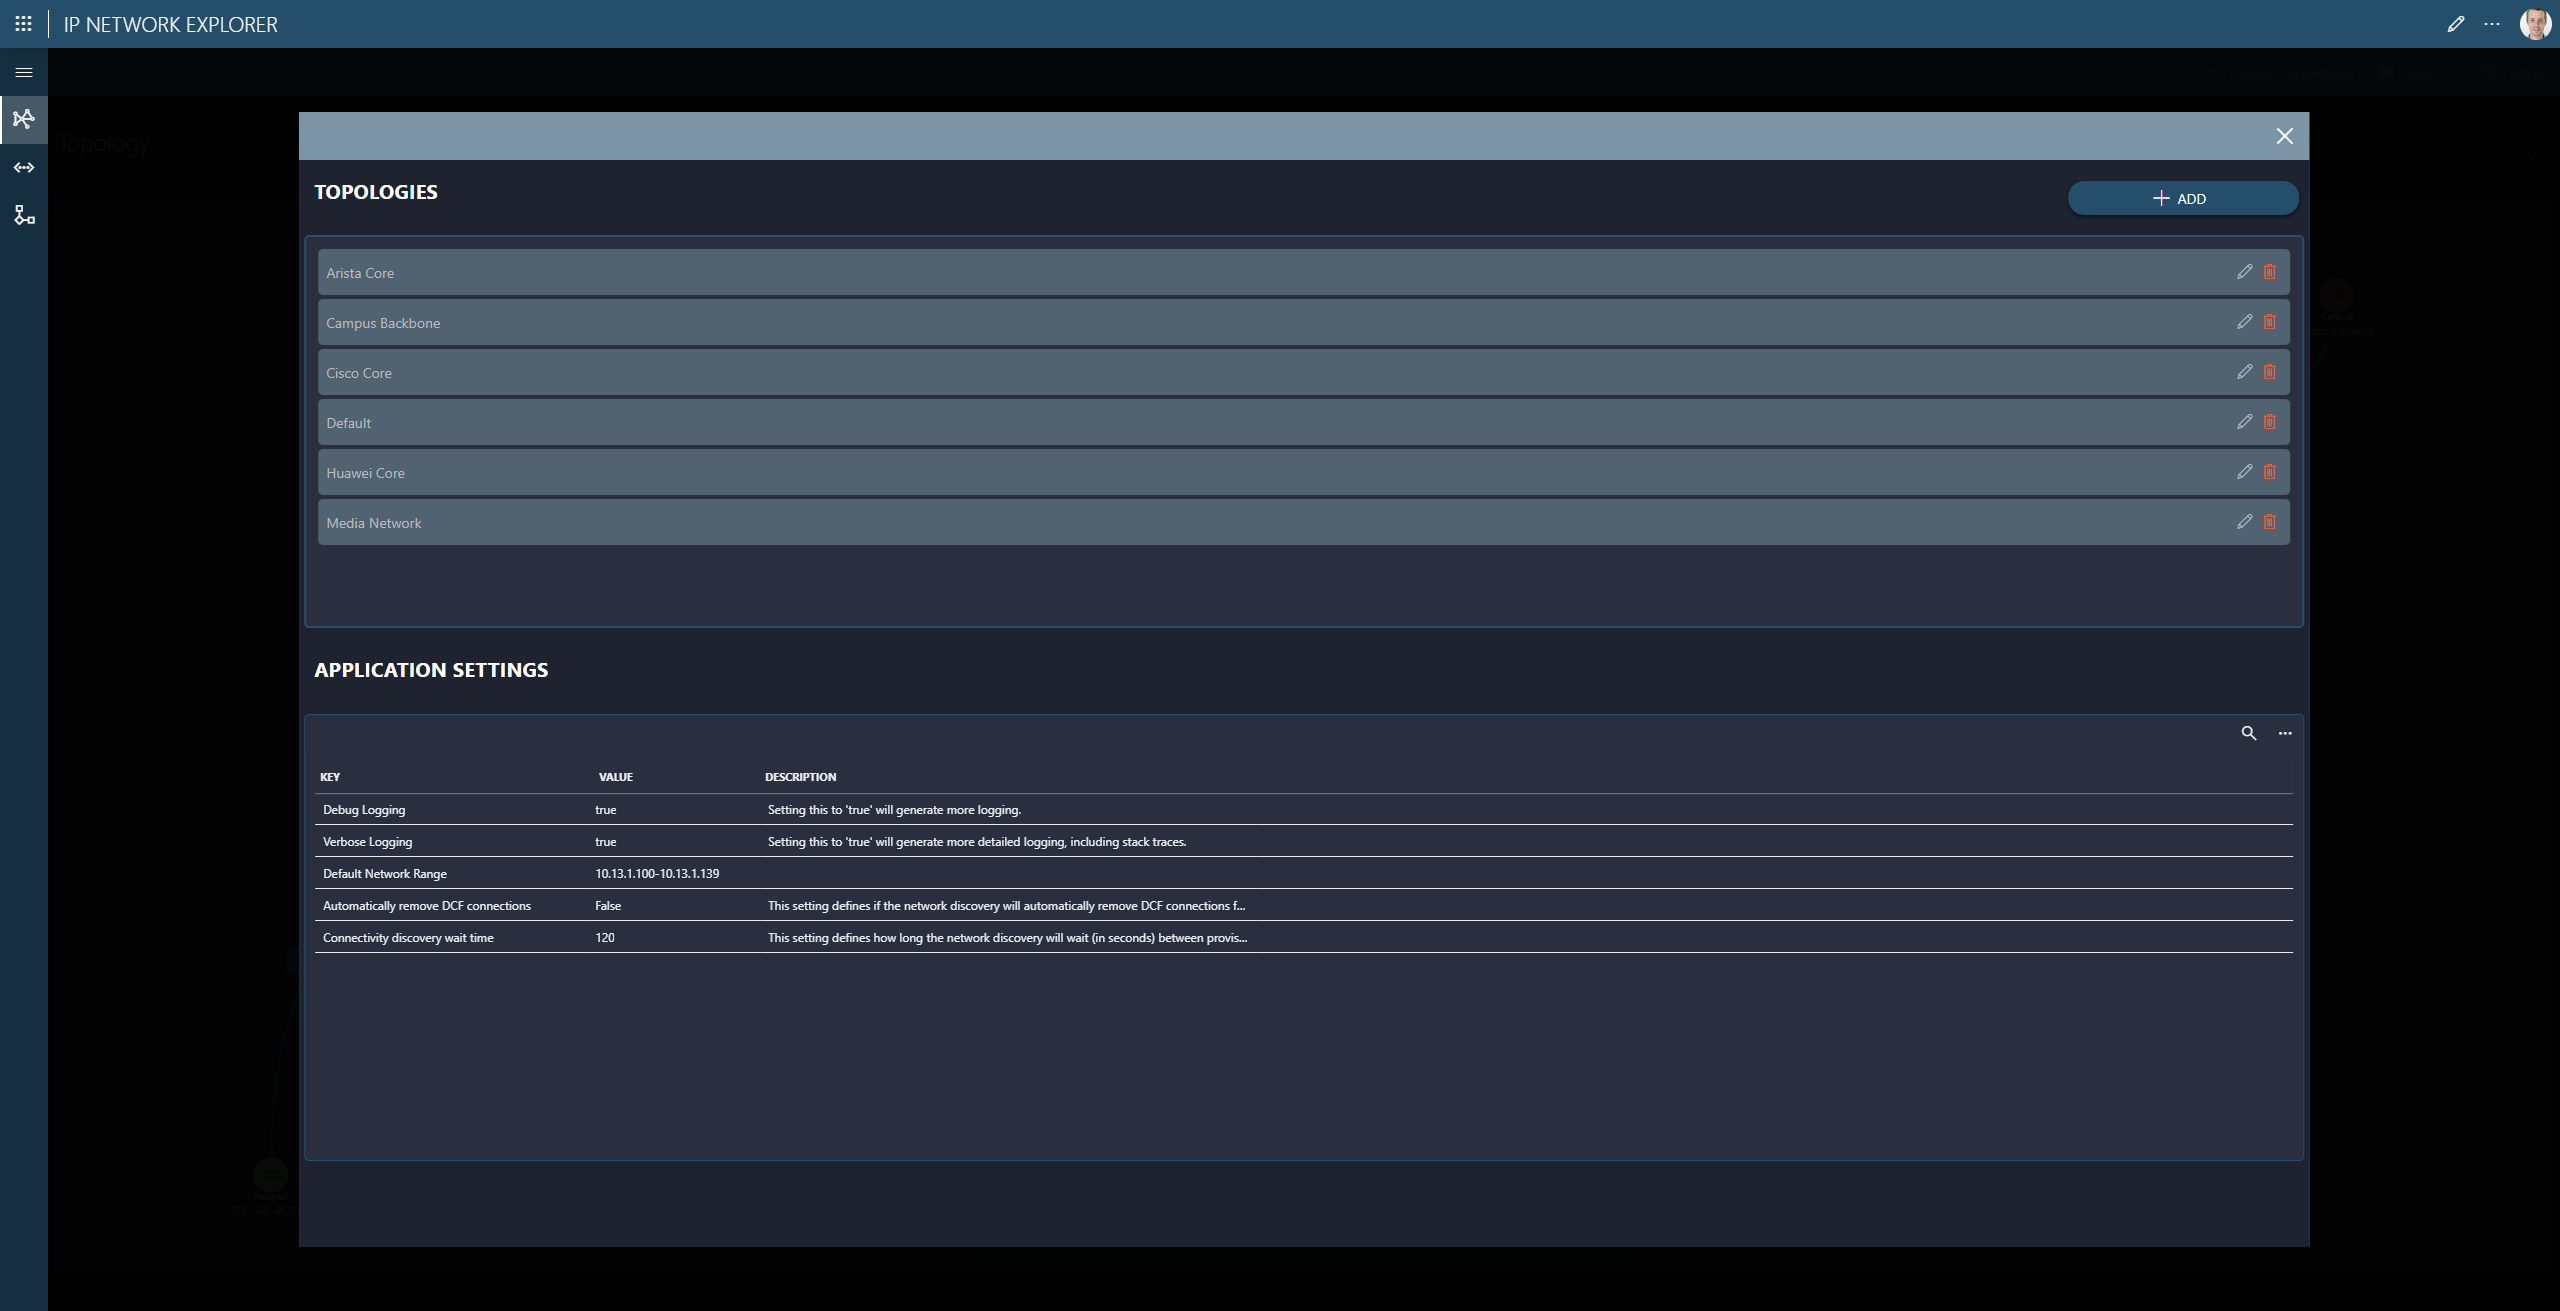Click the header edit pencil icon
The image size is (2560, 1311).
tap(2455, 24)
